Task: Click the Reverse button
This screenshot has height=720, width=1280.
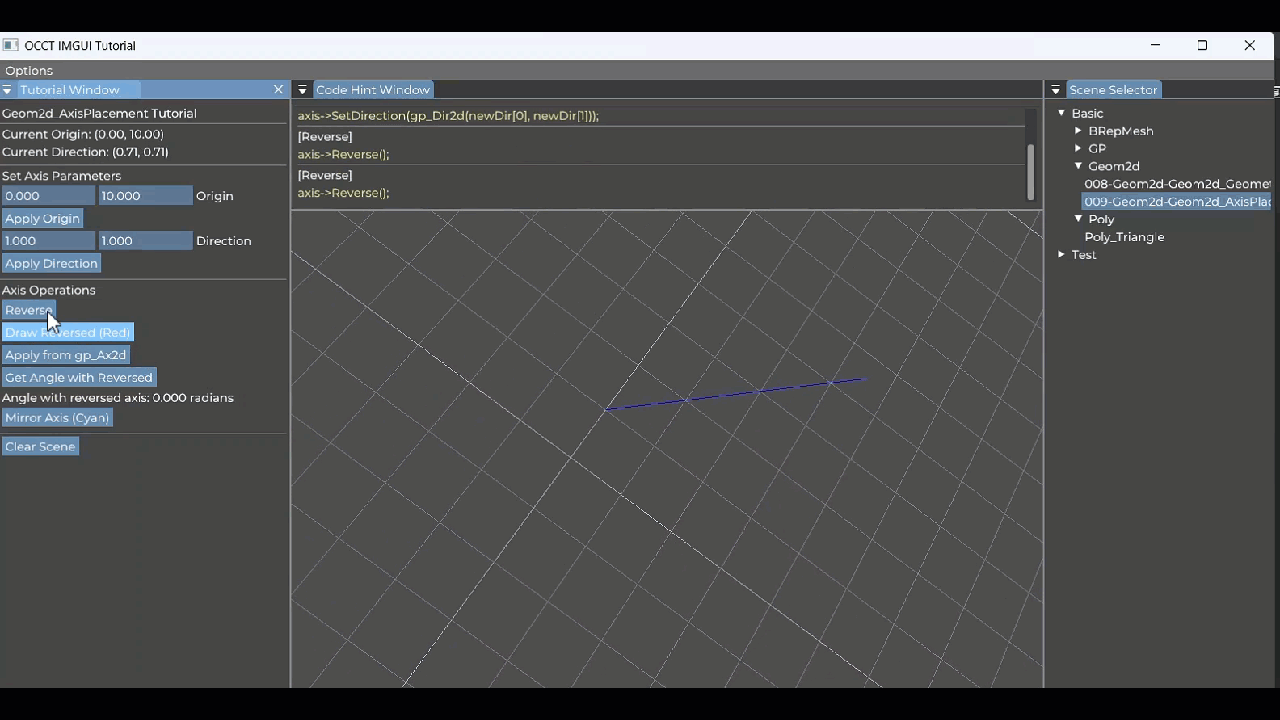Action: pos(28,310)
